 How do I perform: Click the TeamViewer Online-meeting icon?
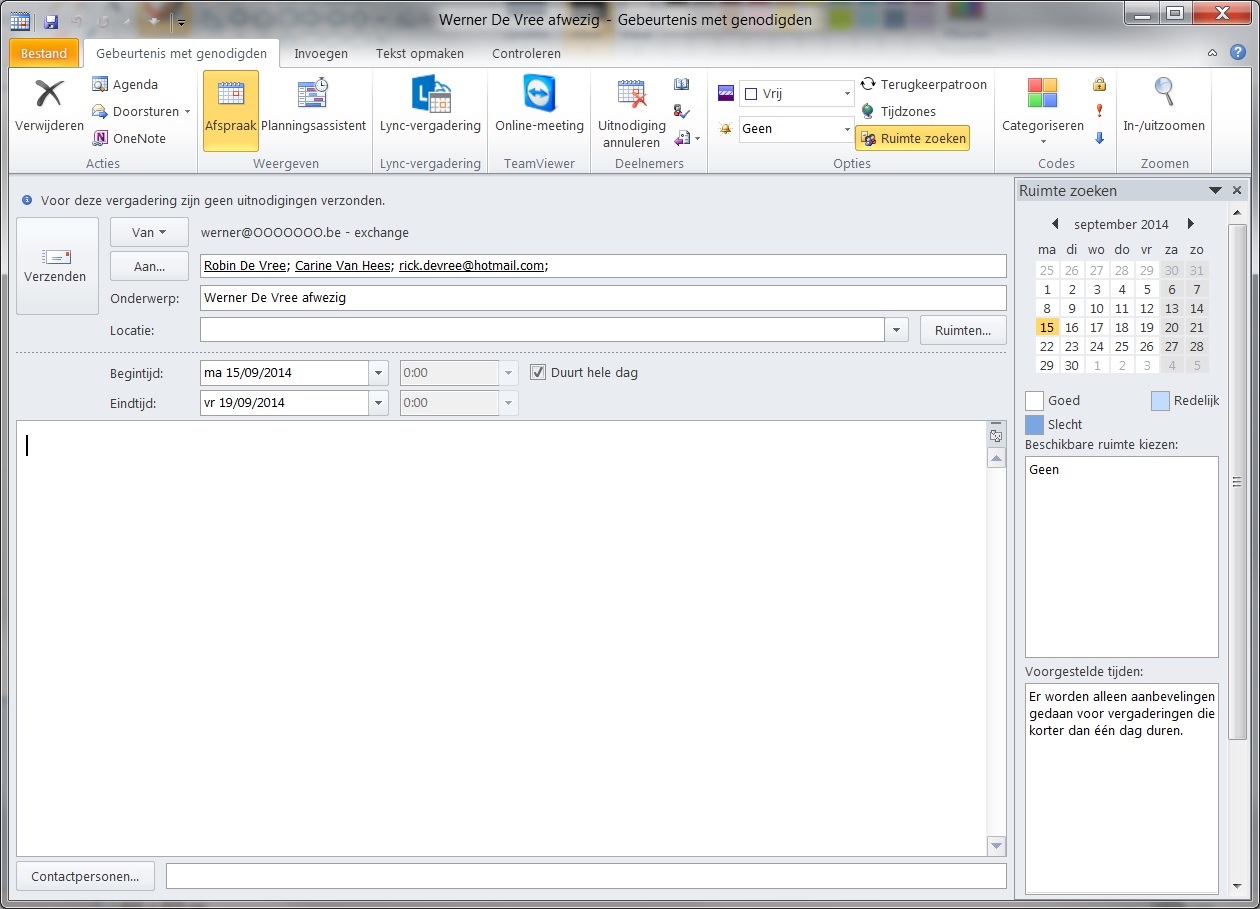click(x=539, y=95)
